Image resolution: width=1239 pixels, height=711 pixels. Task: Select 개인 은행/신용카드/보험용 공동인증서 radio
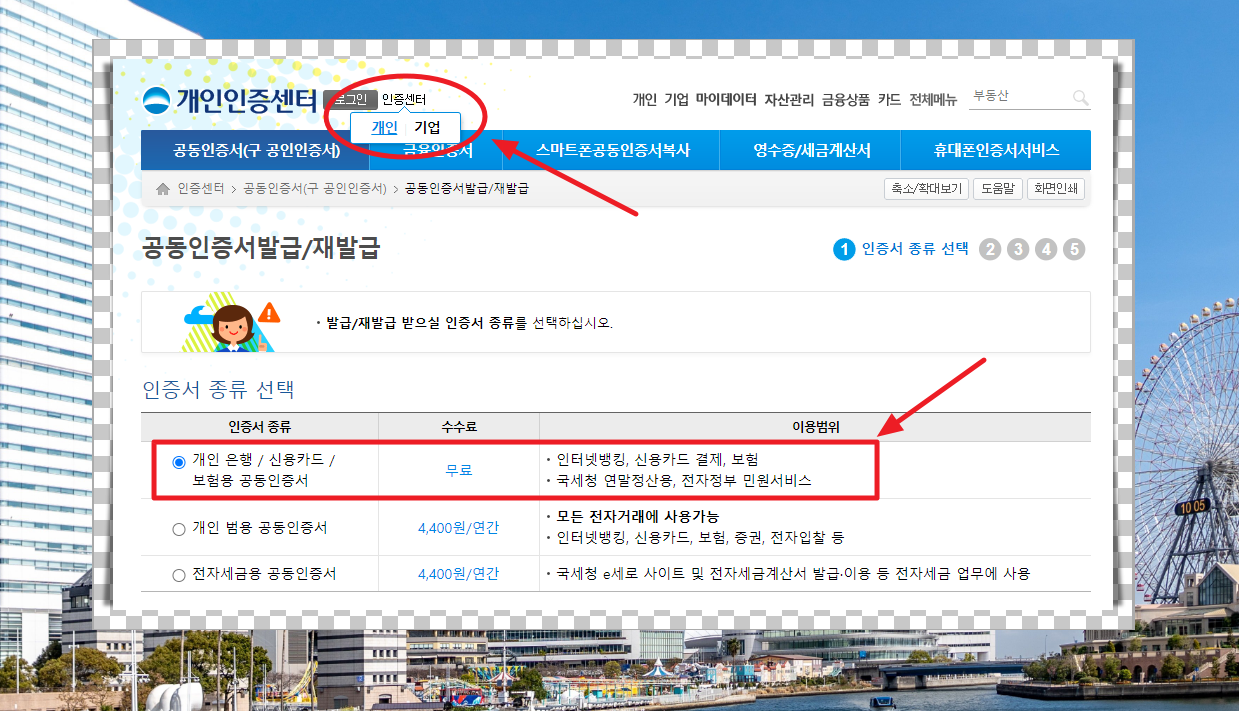(x=179, y=462)
